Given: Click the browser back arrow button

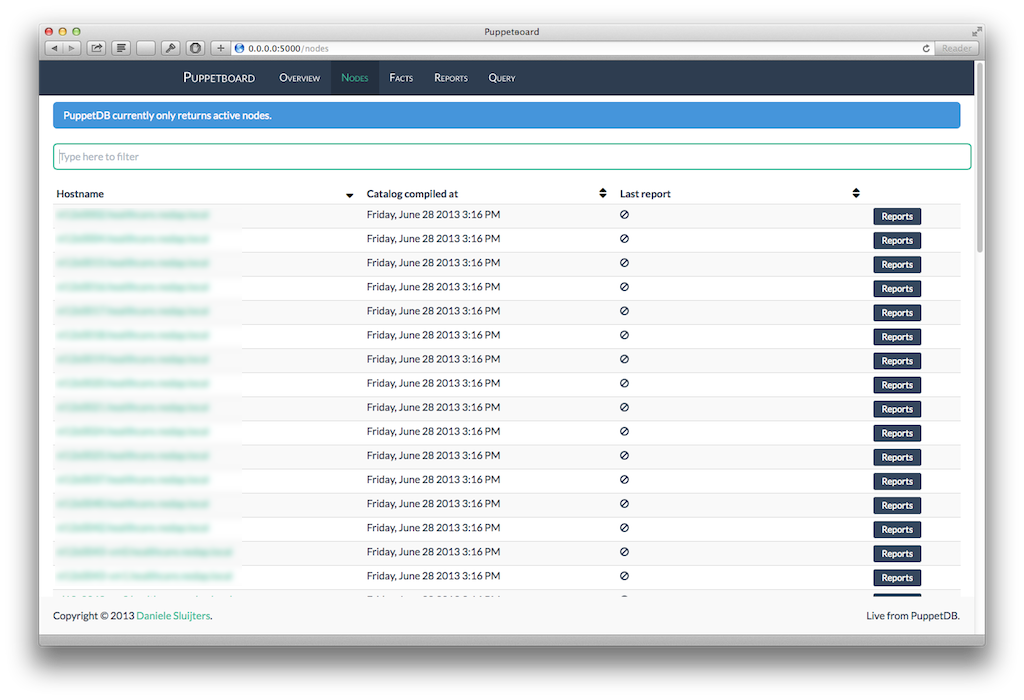Looking at the screenshot, I should (x=54, y=48).
